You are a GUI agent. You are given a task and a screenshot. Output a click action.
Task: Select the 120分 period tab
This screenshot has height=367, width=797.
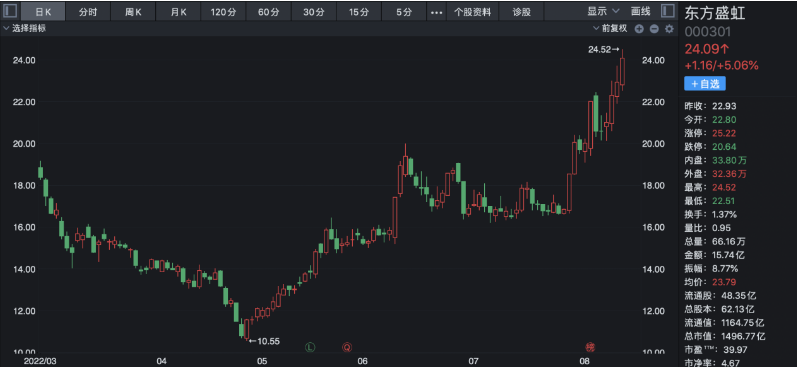(224, 12)
